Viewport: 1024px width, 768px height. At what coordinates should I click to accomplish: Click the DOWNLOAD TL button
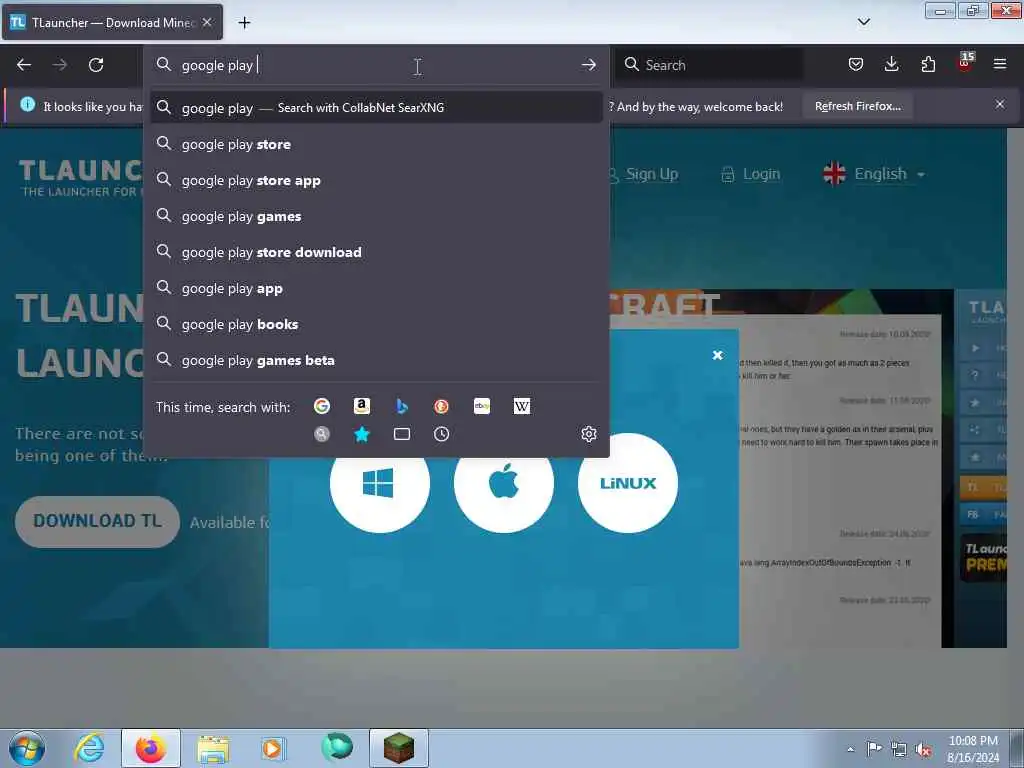coord(97,521)
